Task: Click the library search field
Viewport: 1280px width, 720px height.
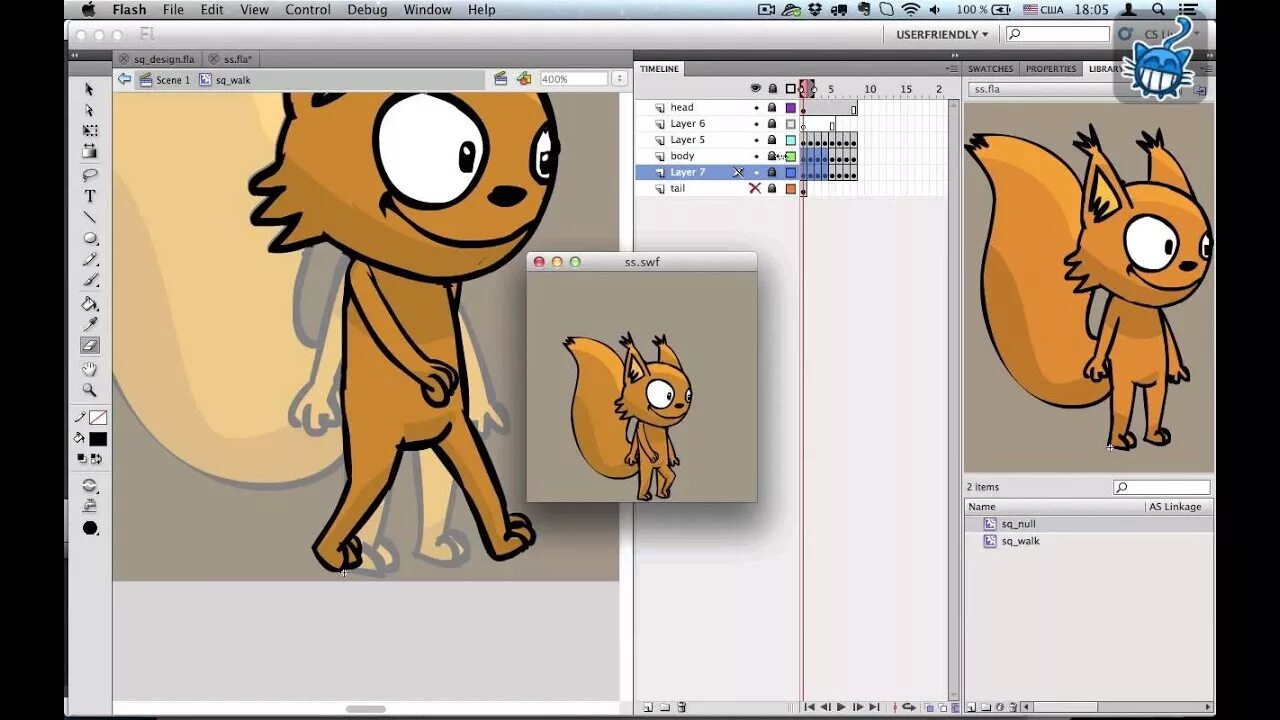Action: [x=1161, y=487]
